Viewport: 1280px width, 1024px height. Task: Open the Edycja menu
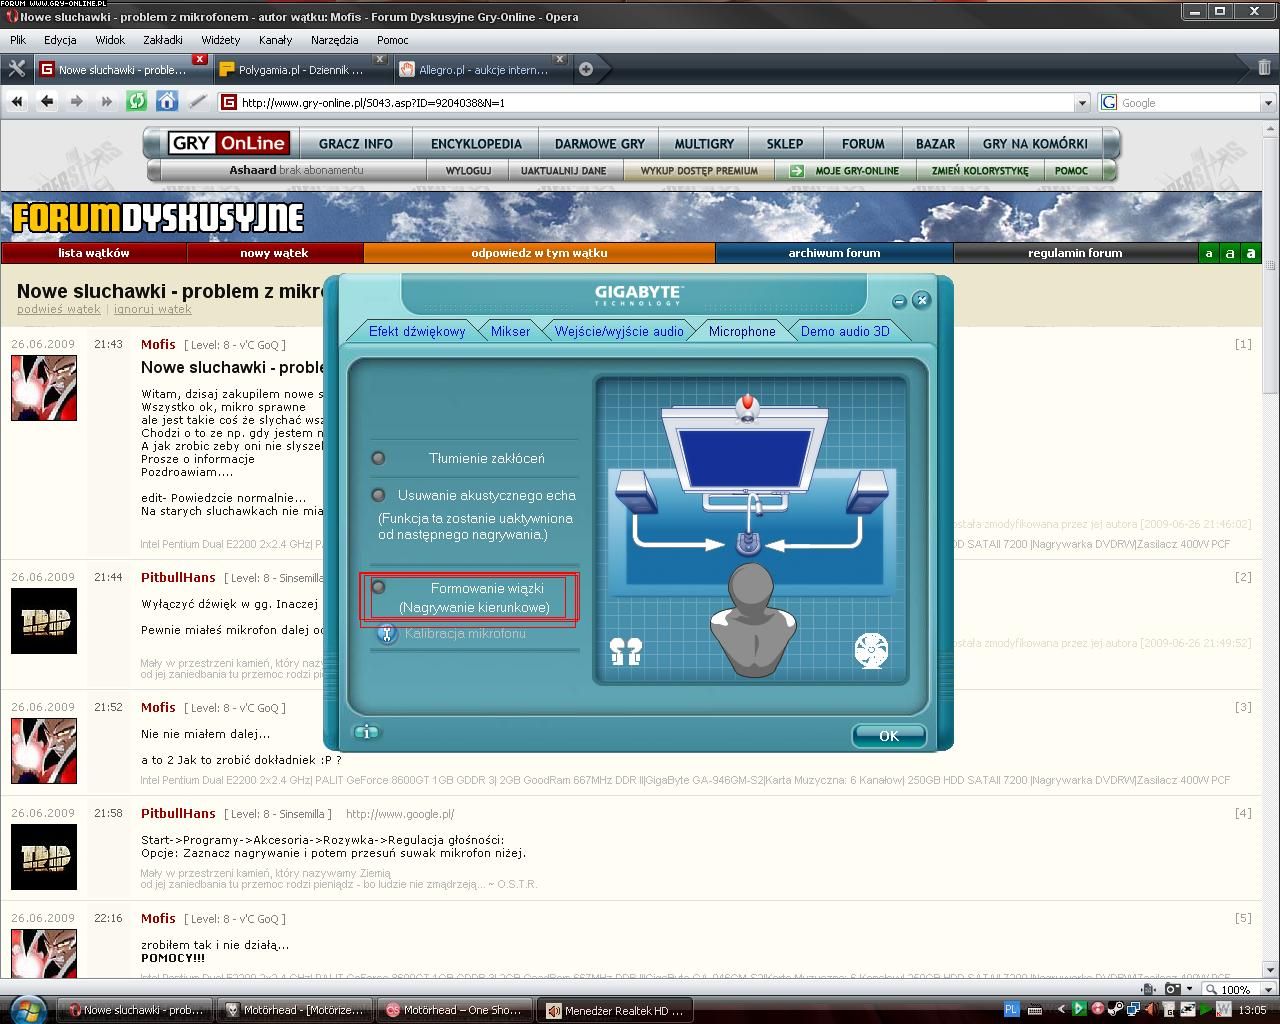point(60,40)
